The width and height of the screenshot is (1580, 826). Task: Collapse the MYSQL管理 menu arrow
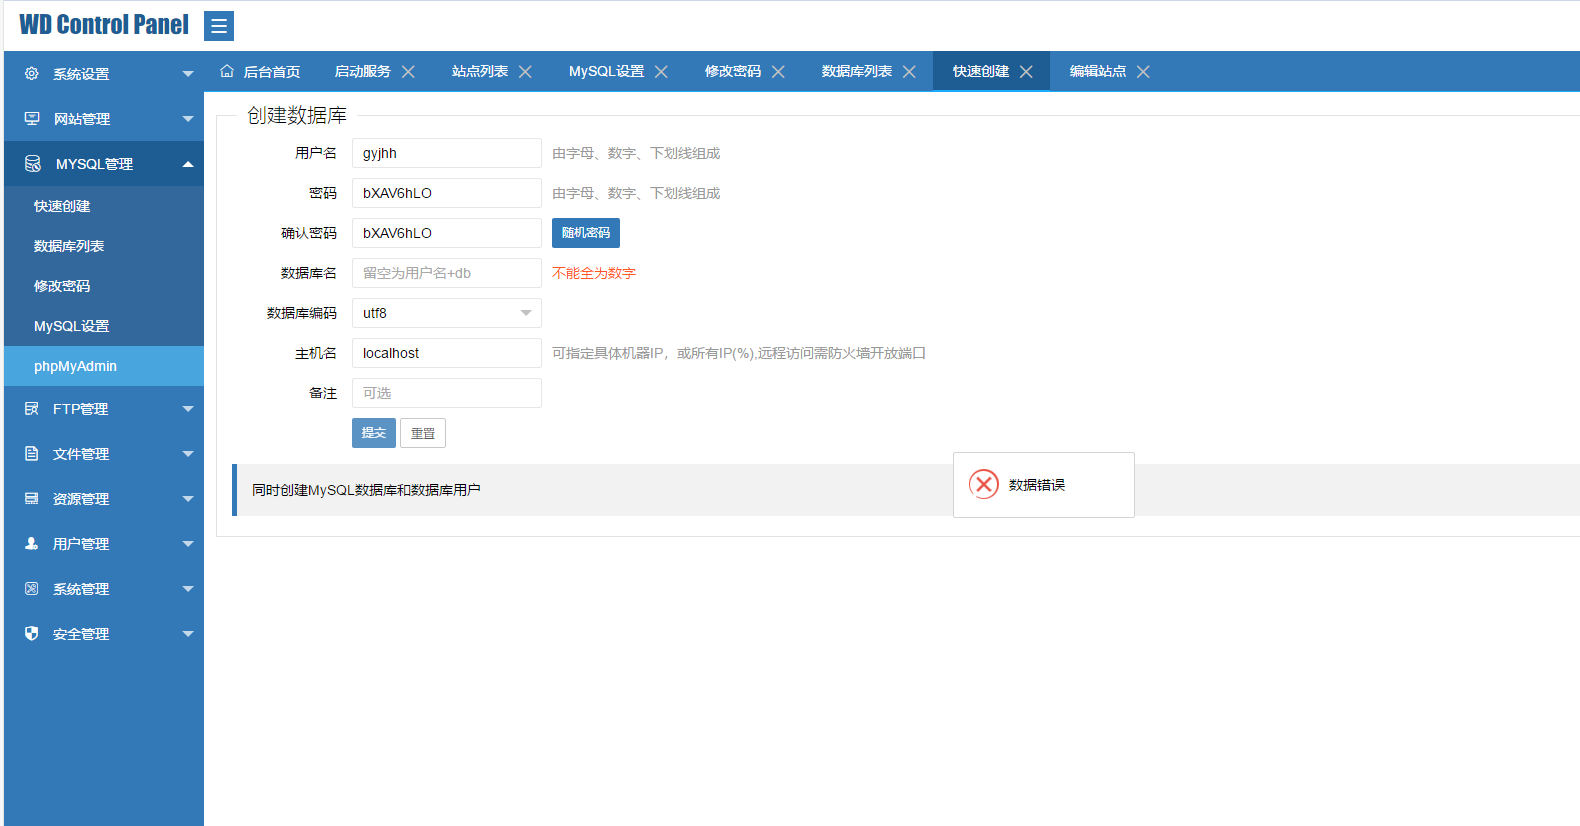188,164
